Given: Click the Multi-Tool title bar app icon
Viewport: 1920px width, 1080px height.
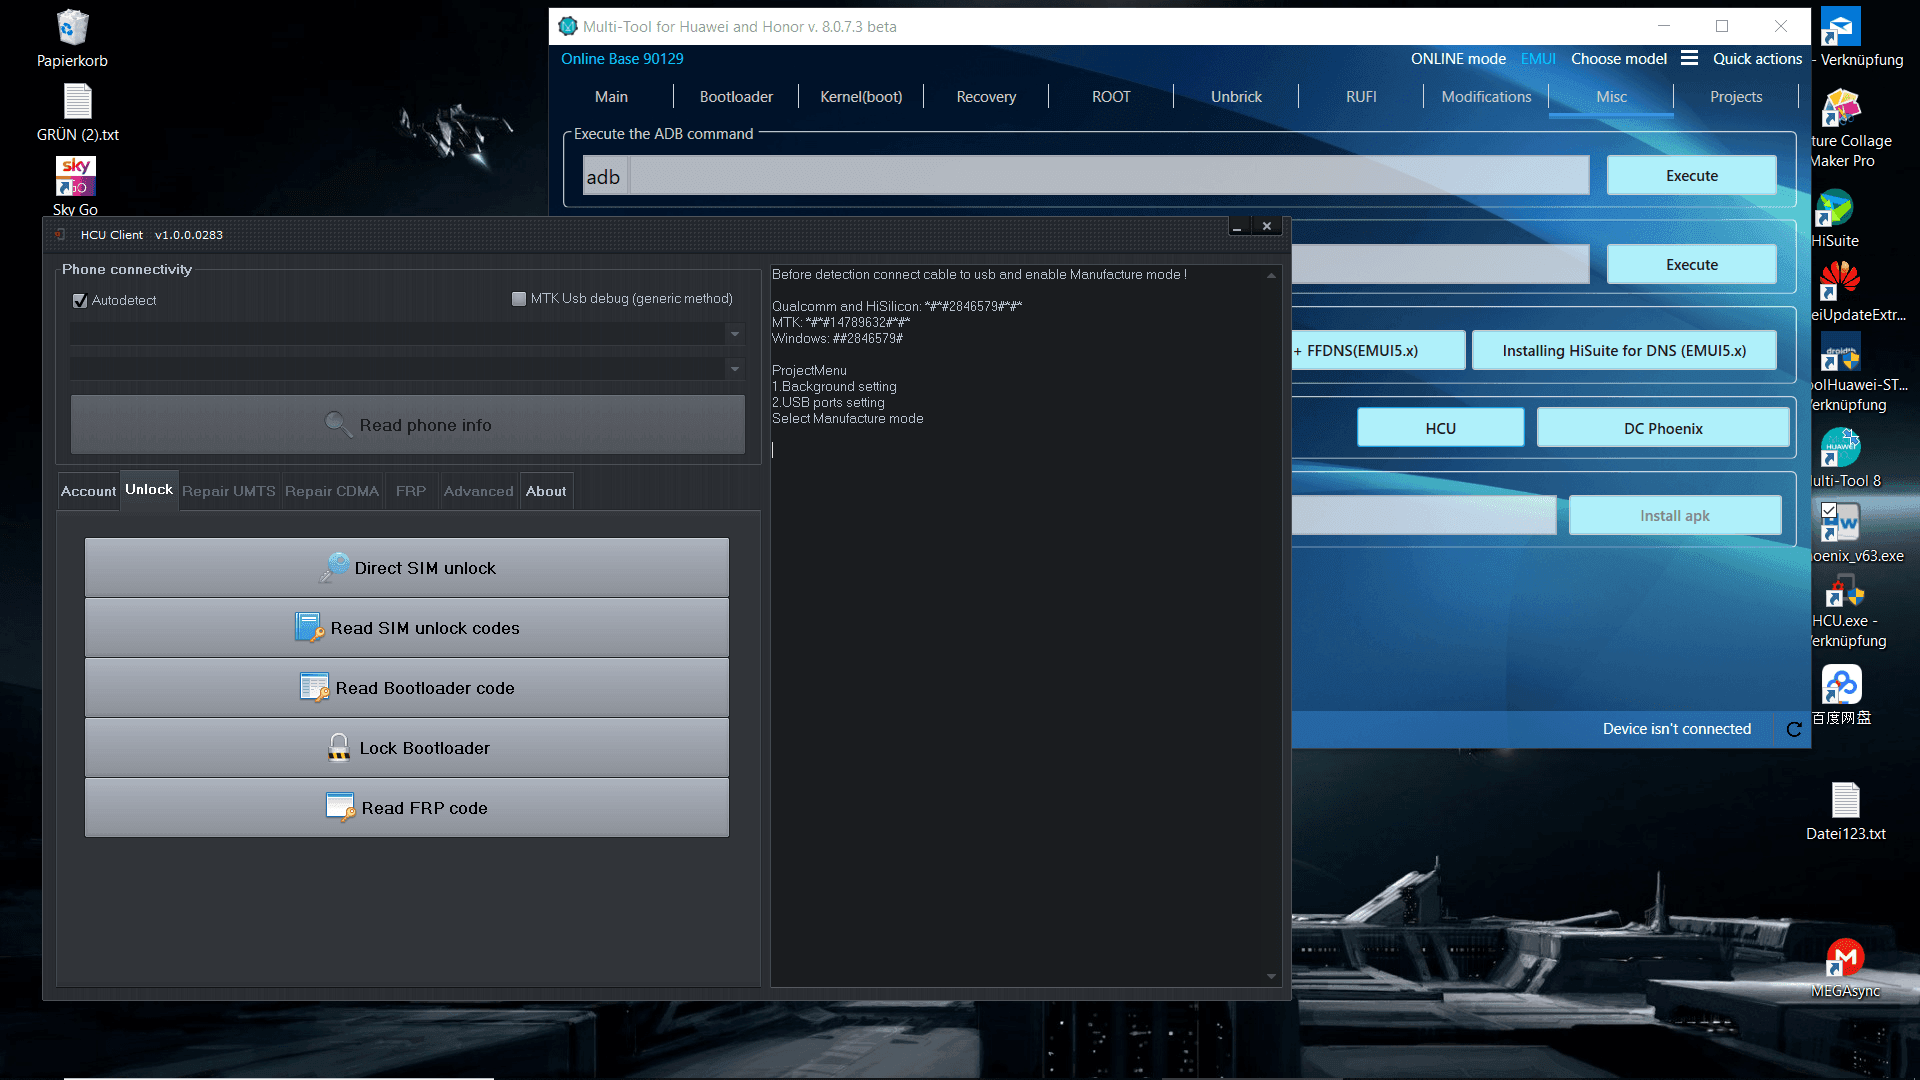Looking at the screenshot, I should [x=568, y=26].
